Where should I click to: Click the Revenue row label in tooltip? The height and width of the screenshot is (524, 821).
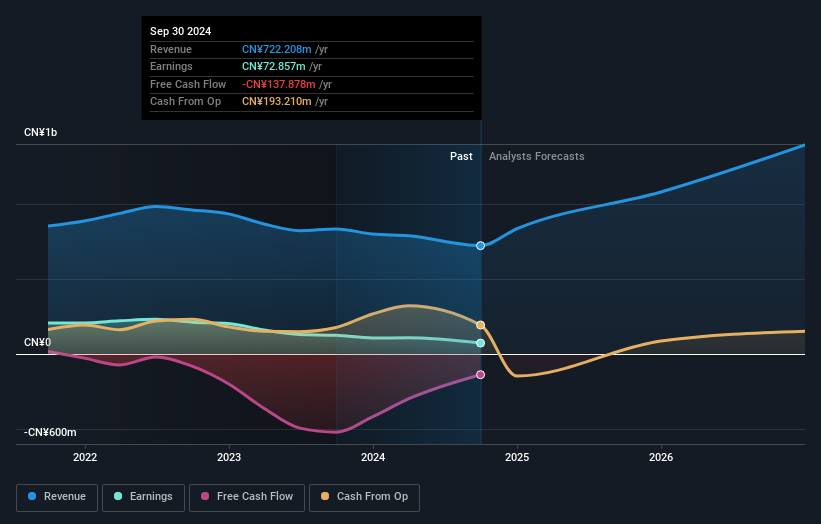tap(171, 49)
